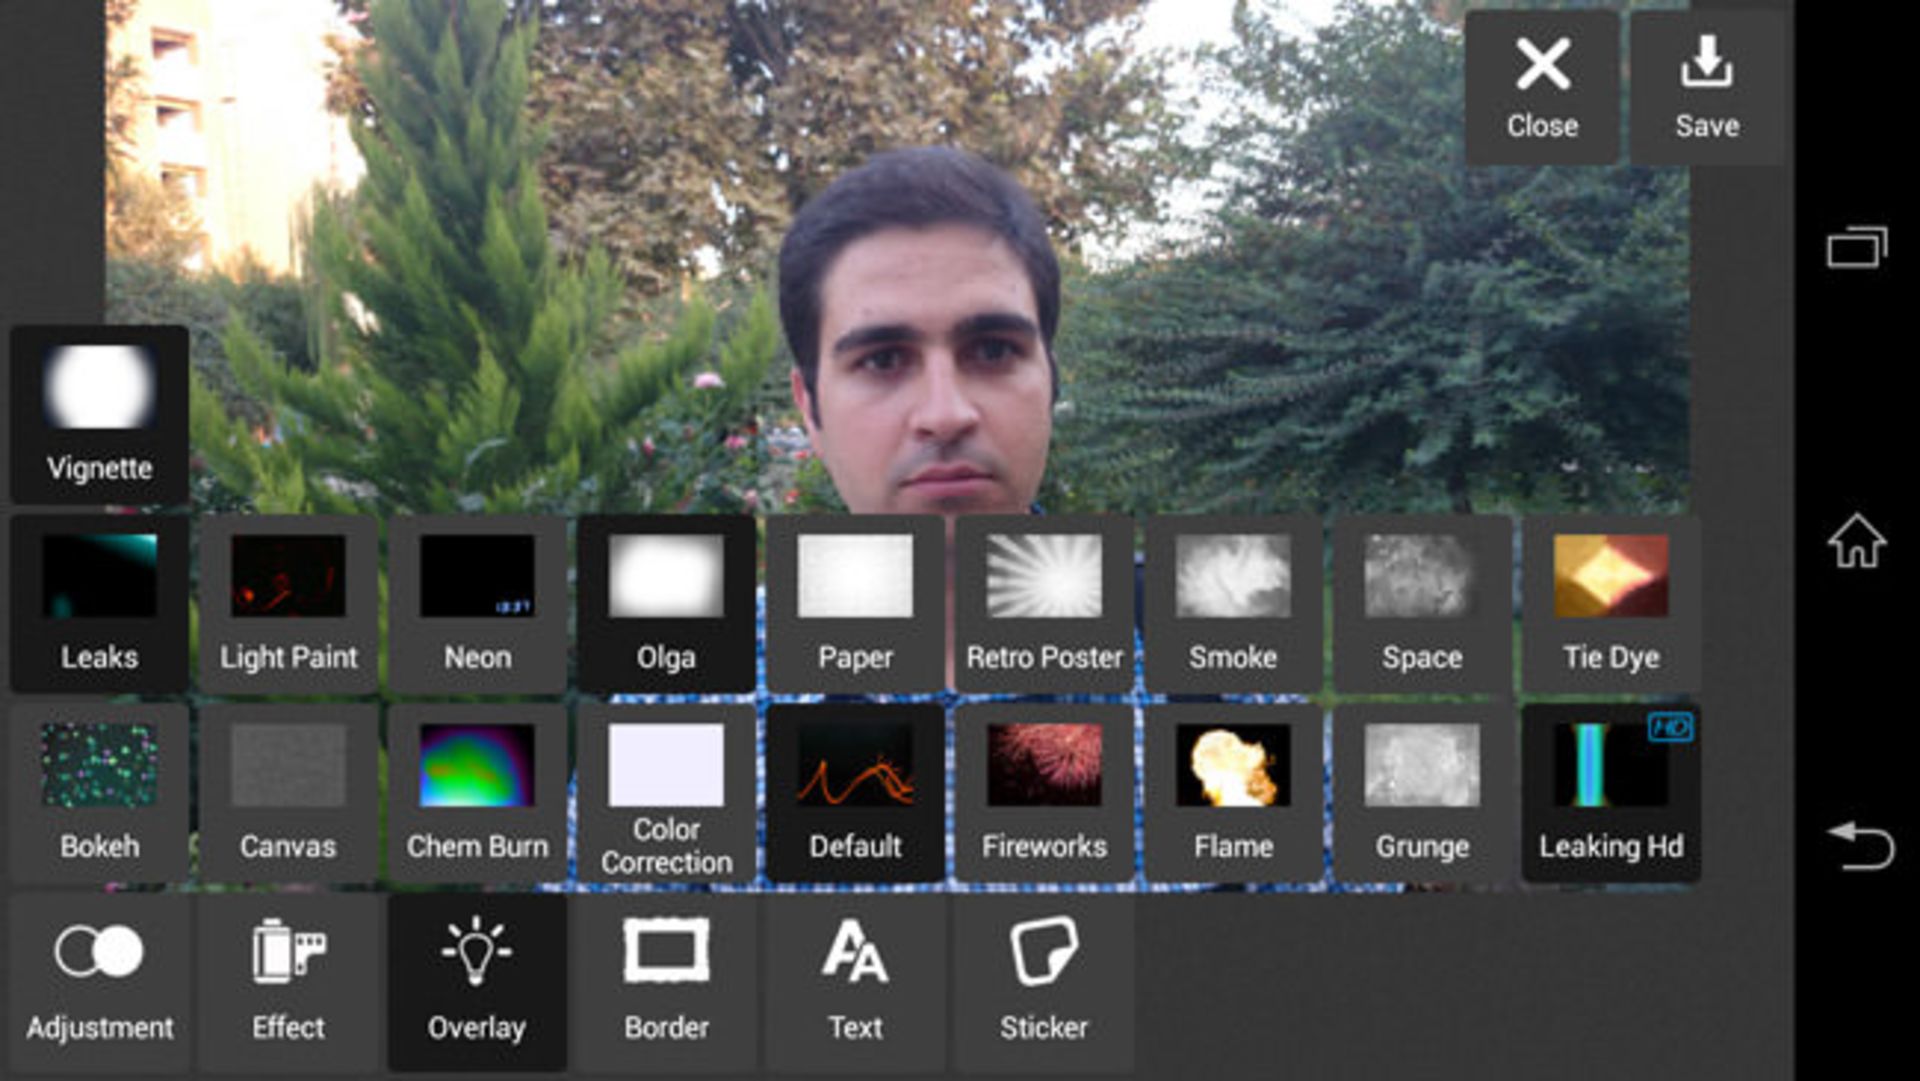This screenshot has width=1920, height=1081.
Task: Choose the Leaks overlay pack
Action: [x=99, y=603]
